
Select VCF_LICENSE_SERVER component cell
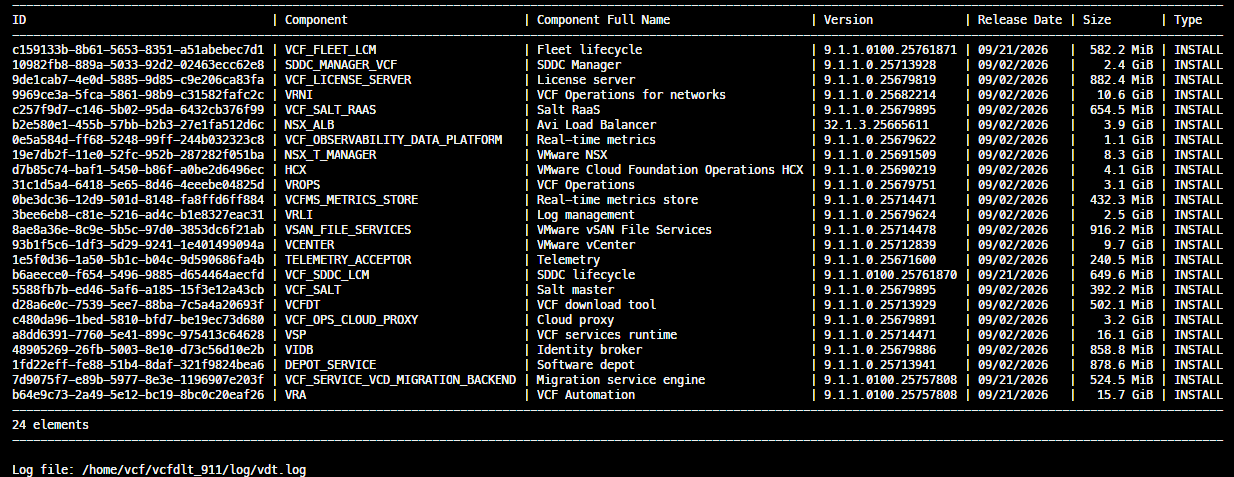click(x=348, y=80)
